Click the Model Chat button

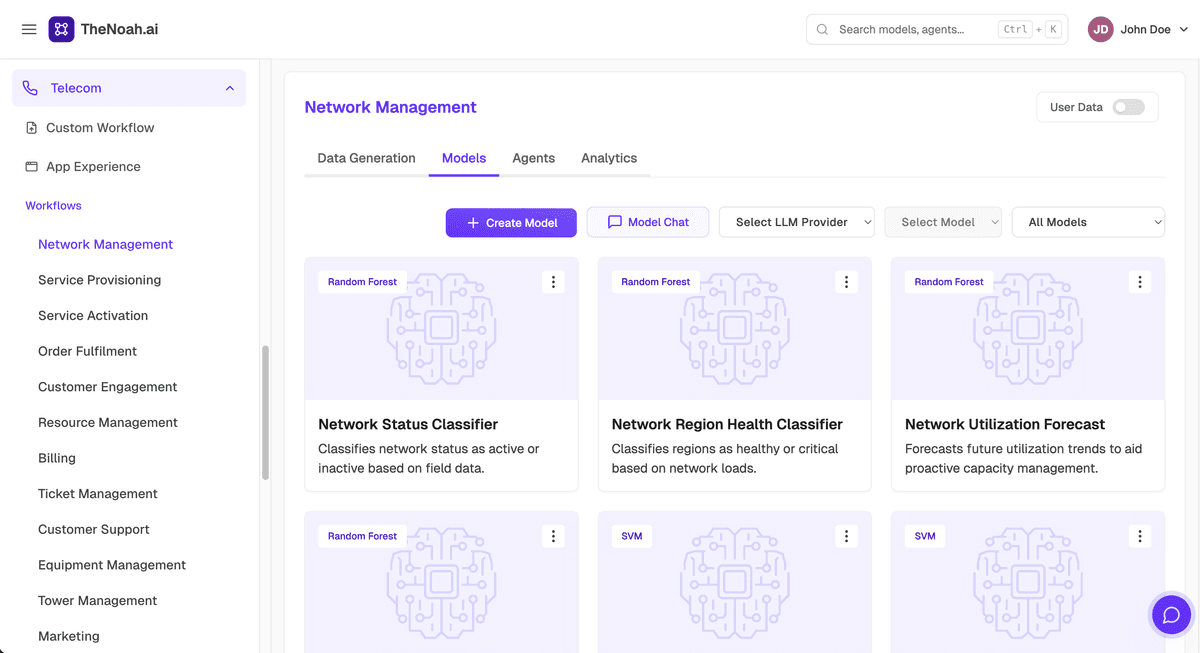point(648,222)
